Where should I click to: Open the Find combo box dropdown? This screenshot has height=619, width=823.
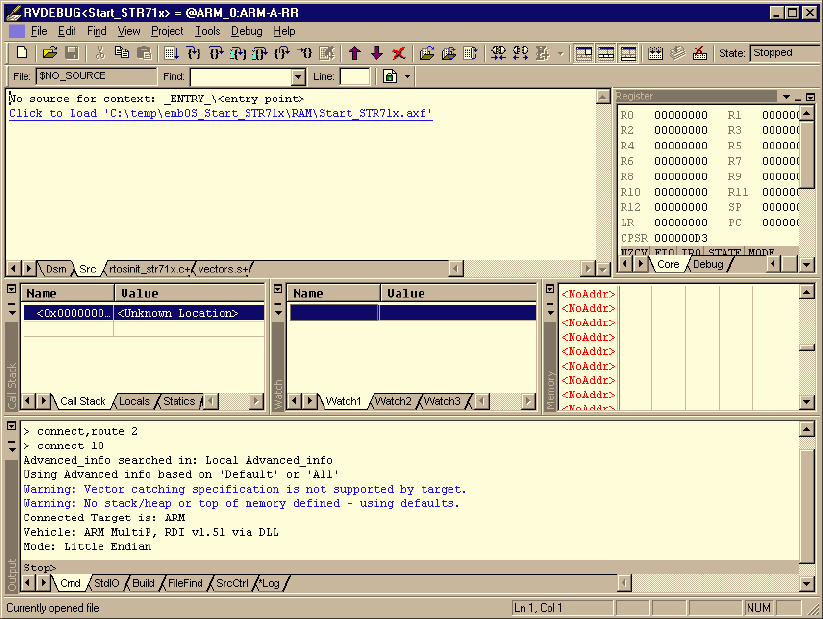(298, 77)
